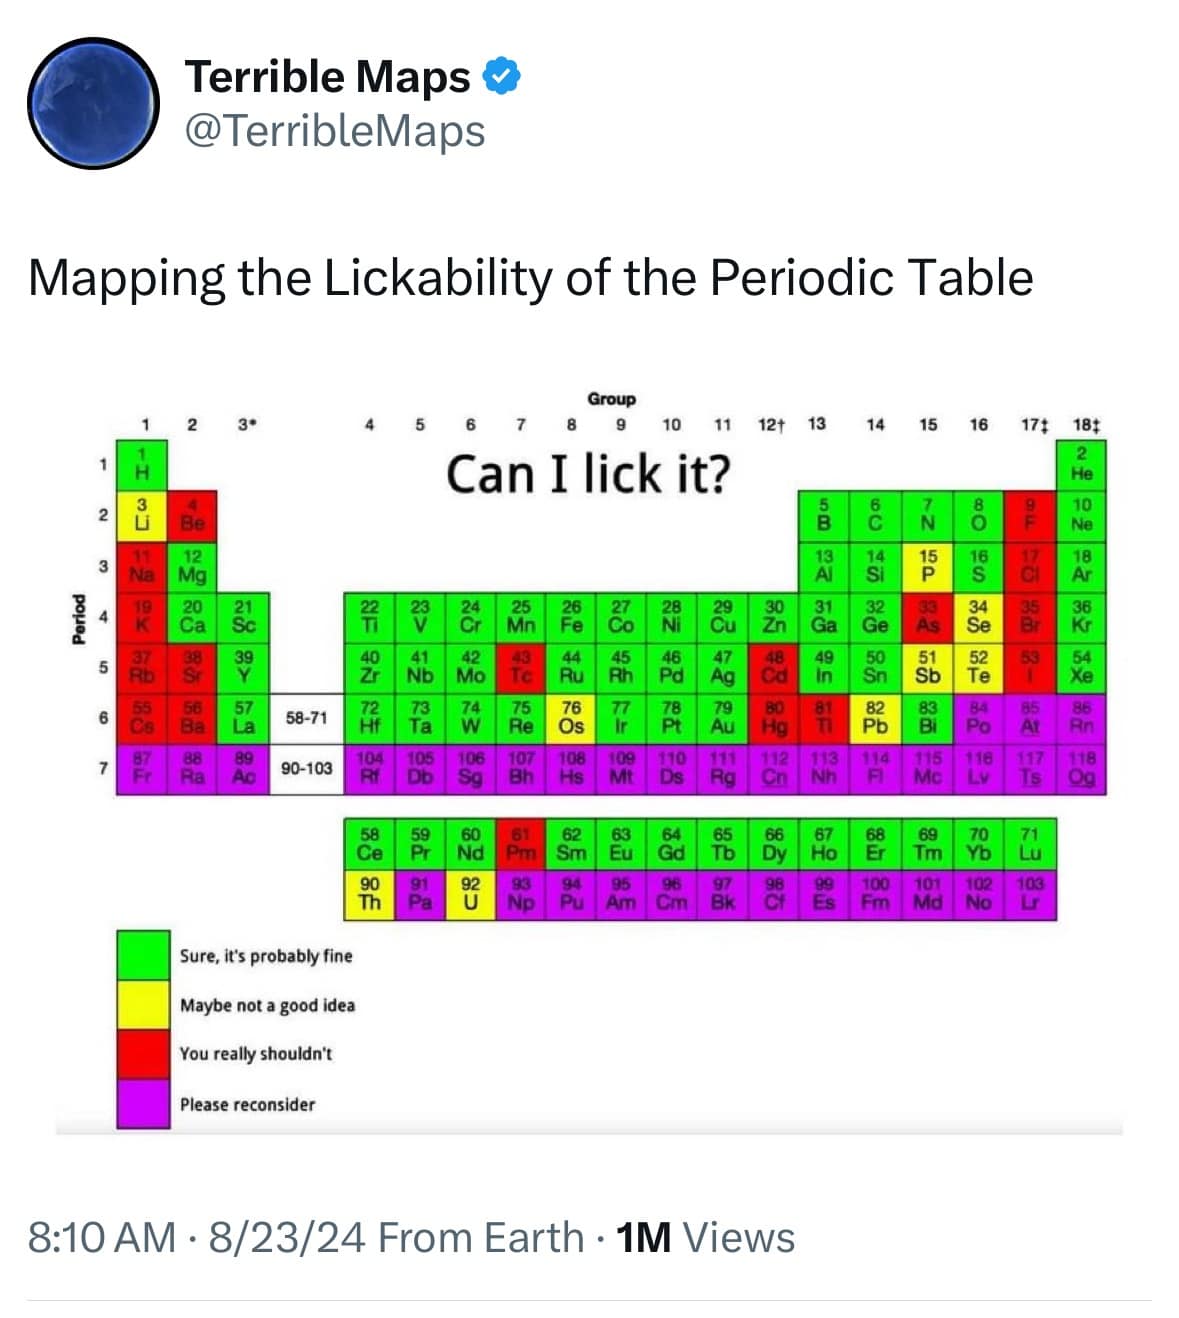Open the Terrible Maps profile avatar

(x=93, y=103)
